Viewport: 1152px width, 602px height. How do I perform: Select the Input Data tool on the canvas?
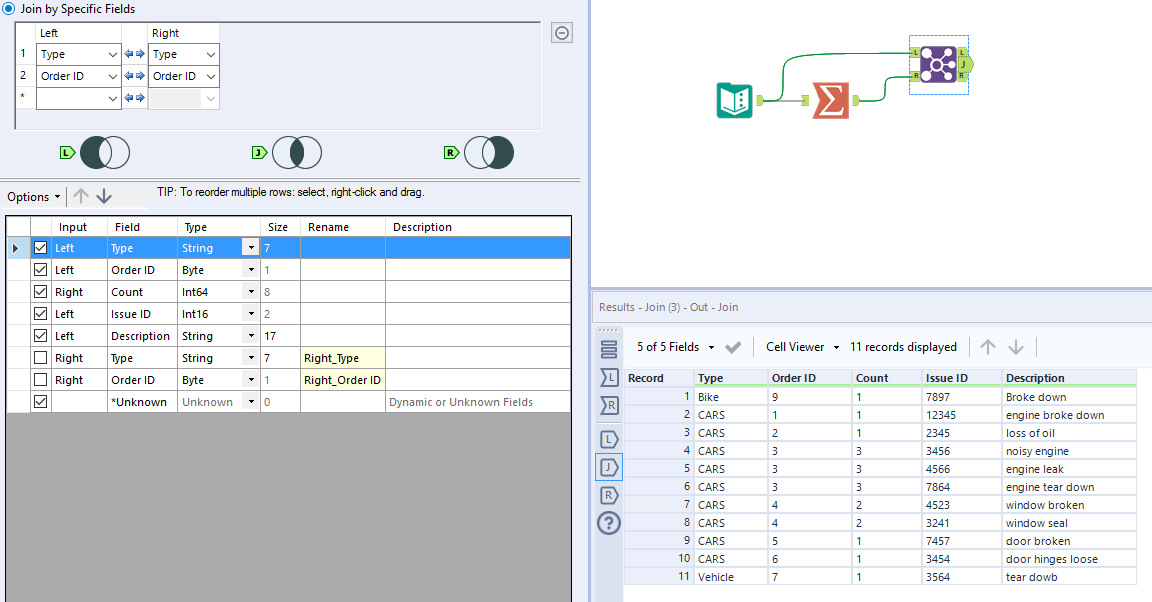(735, 100)
